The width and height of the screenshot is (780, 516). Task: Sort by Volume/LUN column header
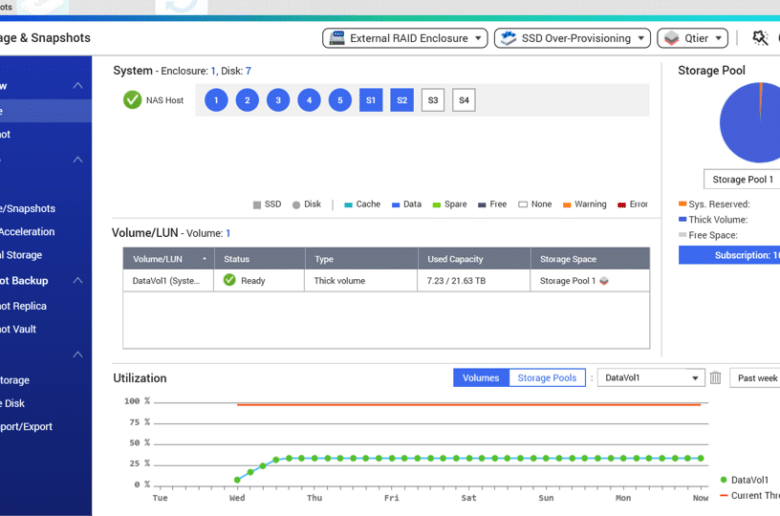[169, 259]
